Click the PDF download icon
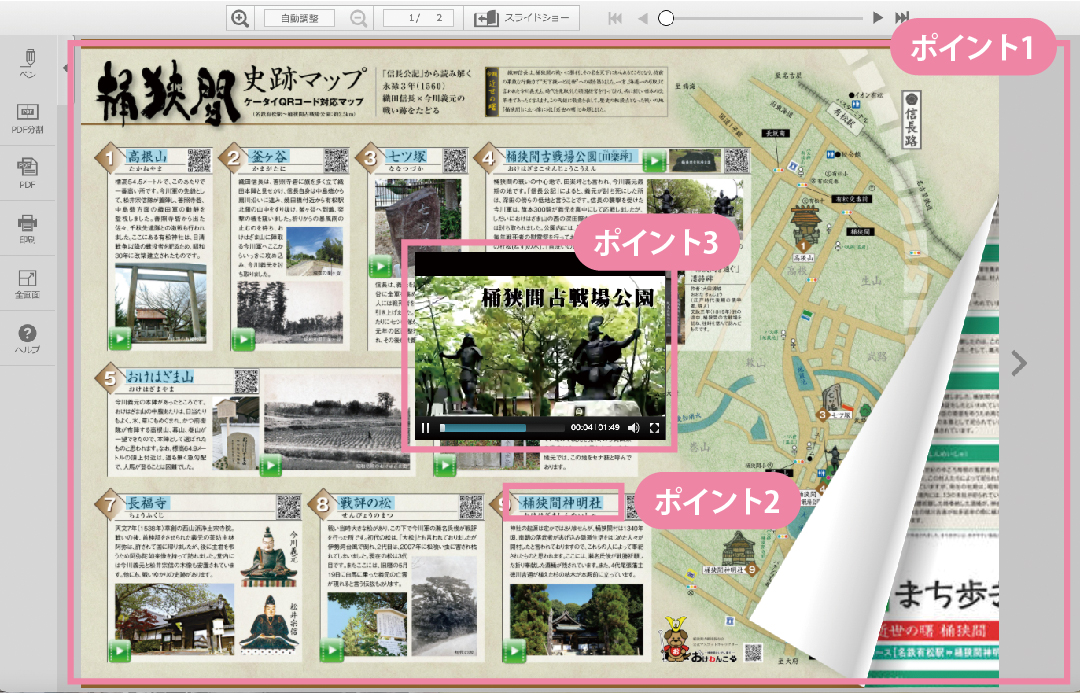Viewport: 1080px width, 693px height. click(28, 171)
